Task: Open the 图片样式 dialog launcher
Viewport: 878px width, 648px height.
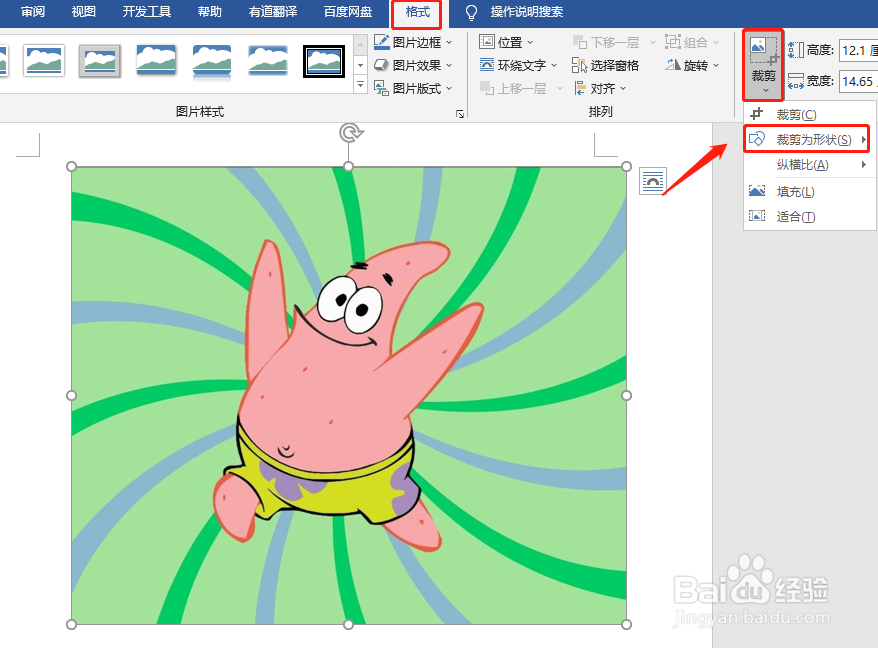Action: click(460, 114)
